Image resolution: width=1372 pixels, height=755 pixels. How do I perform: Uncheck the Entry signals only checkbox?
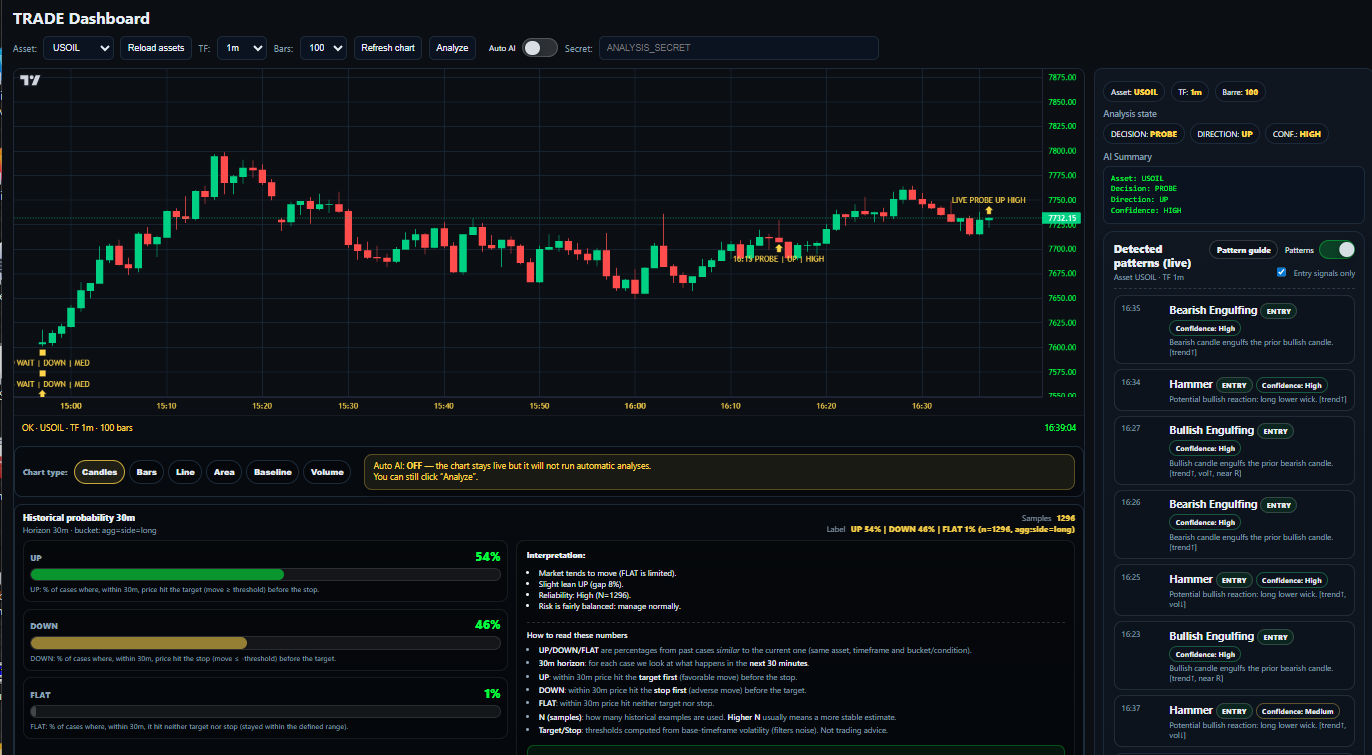[x=1282, y=272]
